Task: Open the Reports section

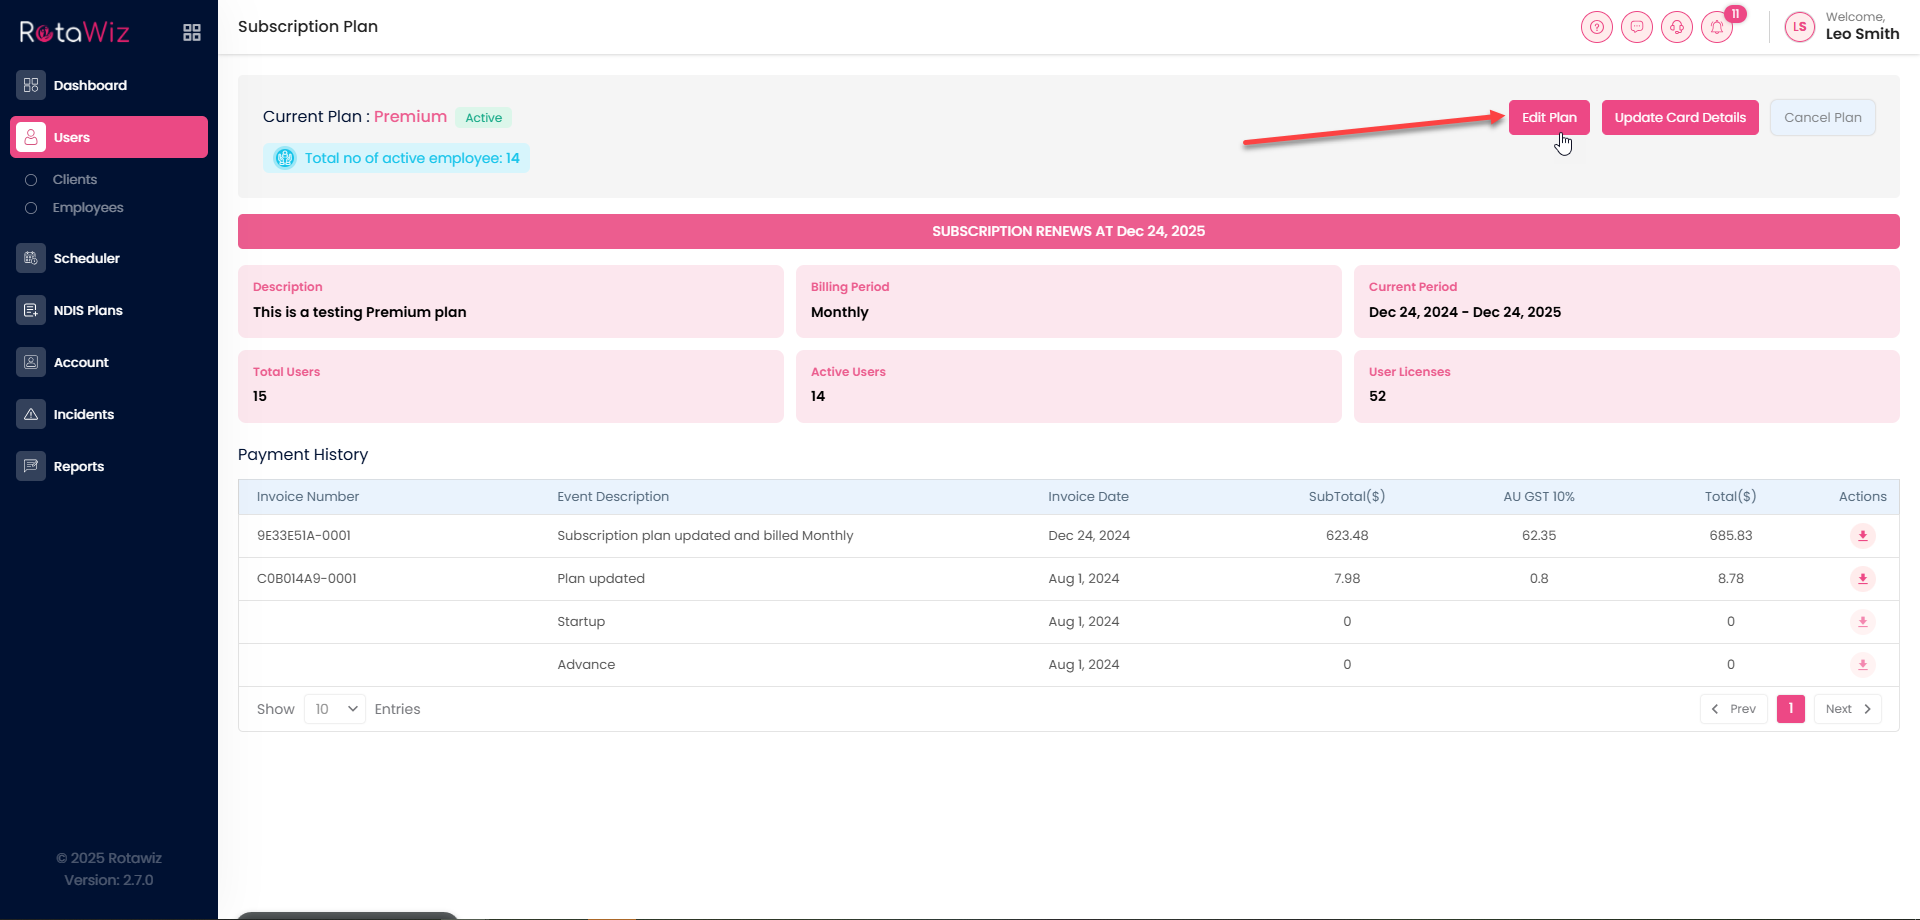Action: click(x=78, y=466)
